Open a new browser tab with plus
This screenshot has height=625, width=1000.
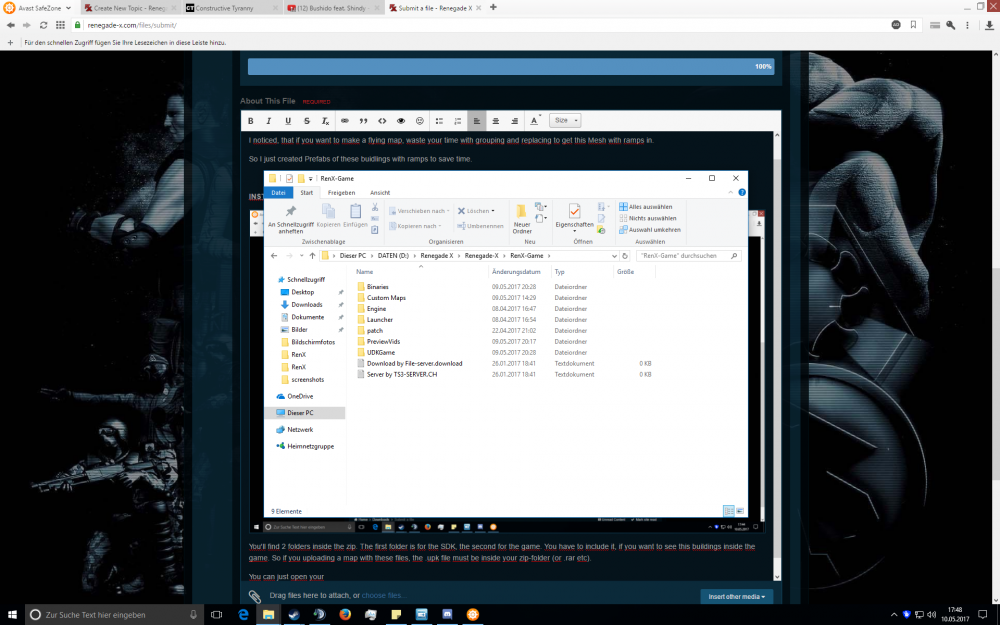point(494,8)
